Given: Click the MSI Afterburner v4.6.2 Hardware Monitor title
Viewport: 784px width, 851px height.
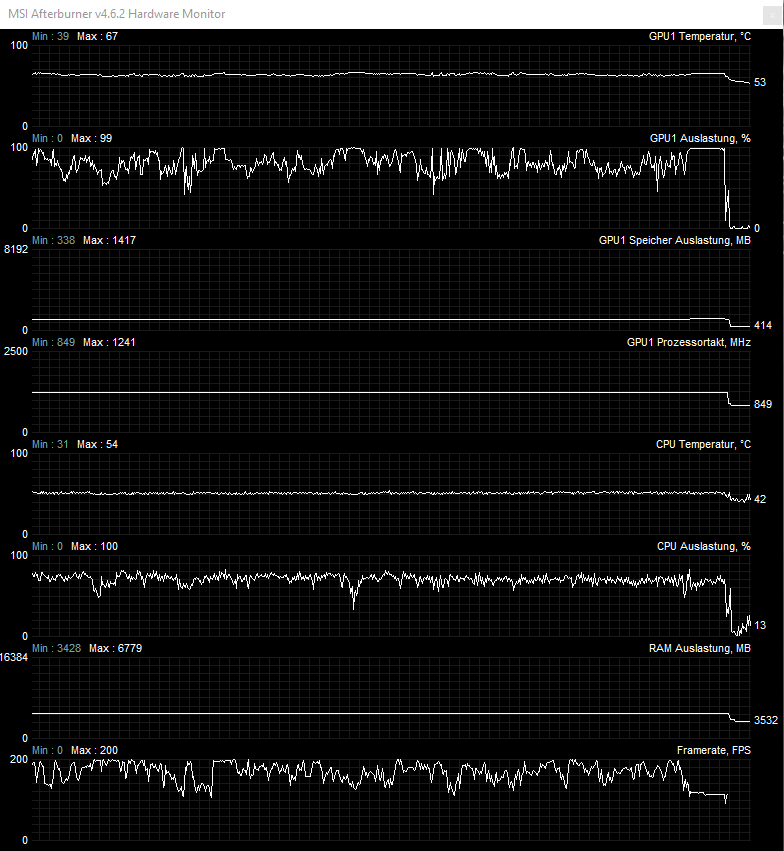Looking at the screenshot, I should (117, 14).
